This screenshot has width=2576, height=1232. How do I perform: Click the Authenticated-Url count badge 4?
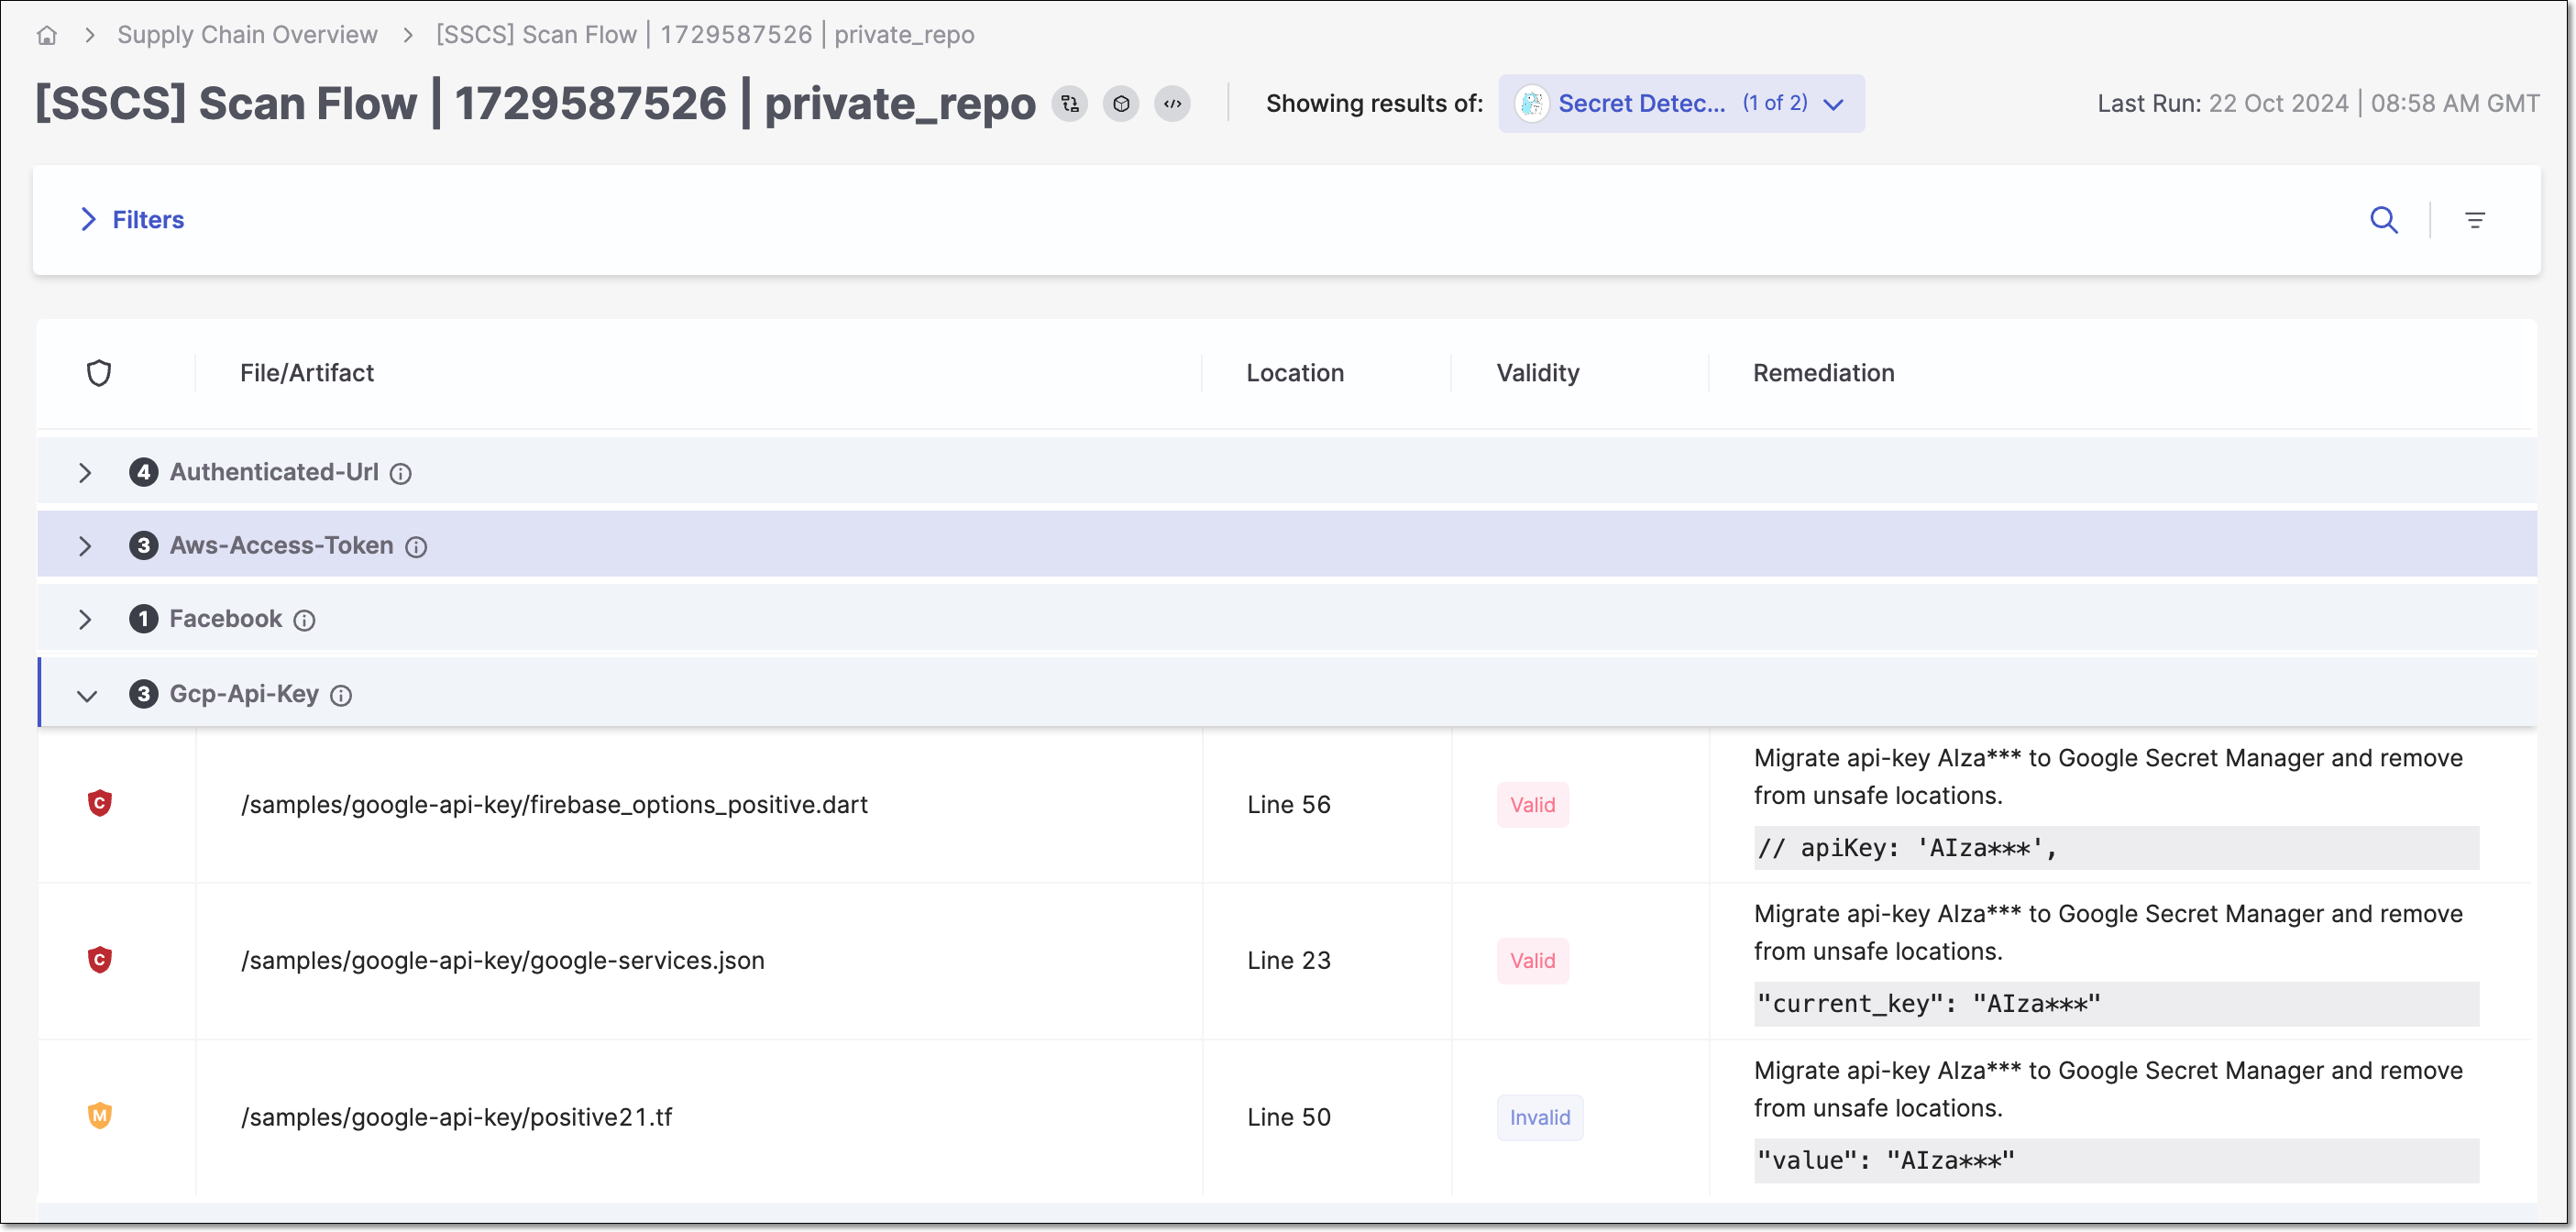click(143, 472)
